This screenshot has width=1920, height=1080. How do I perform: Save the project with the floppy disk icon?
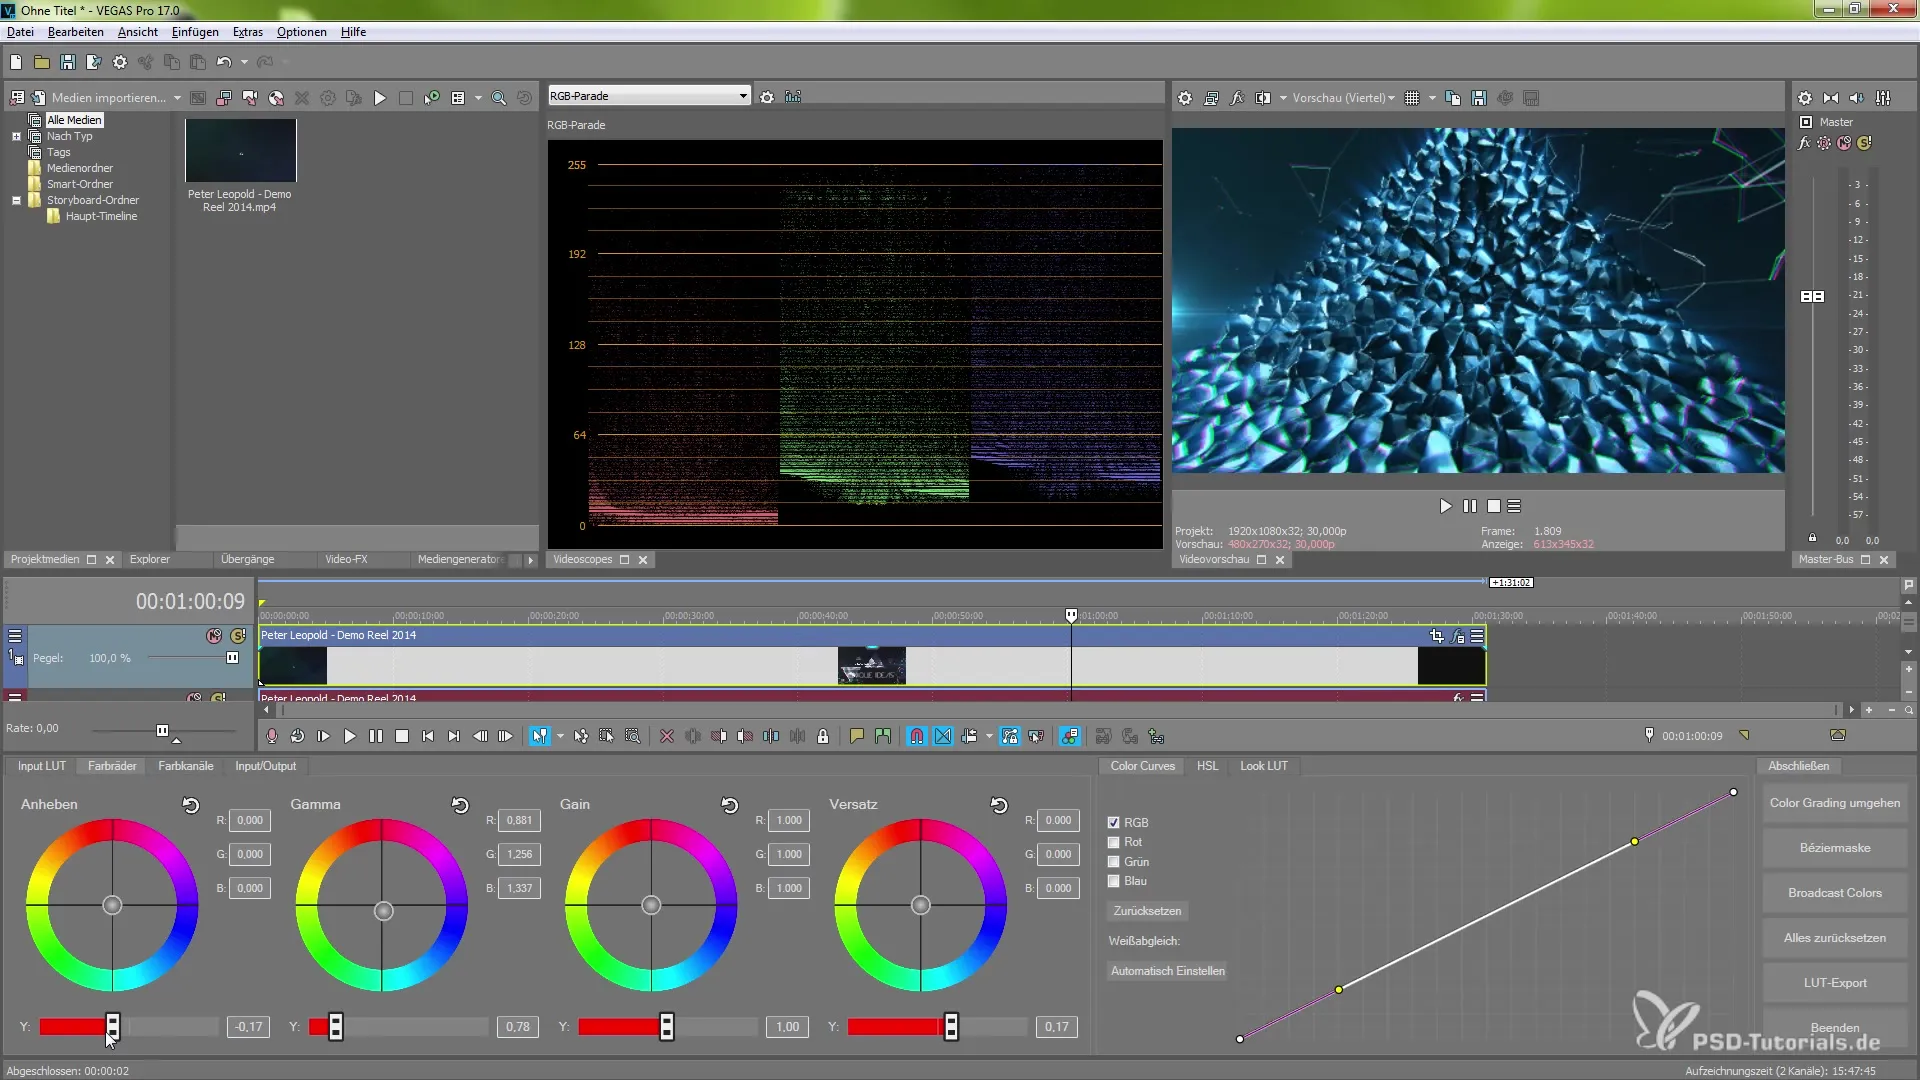coord(68,62)
